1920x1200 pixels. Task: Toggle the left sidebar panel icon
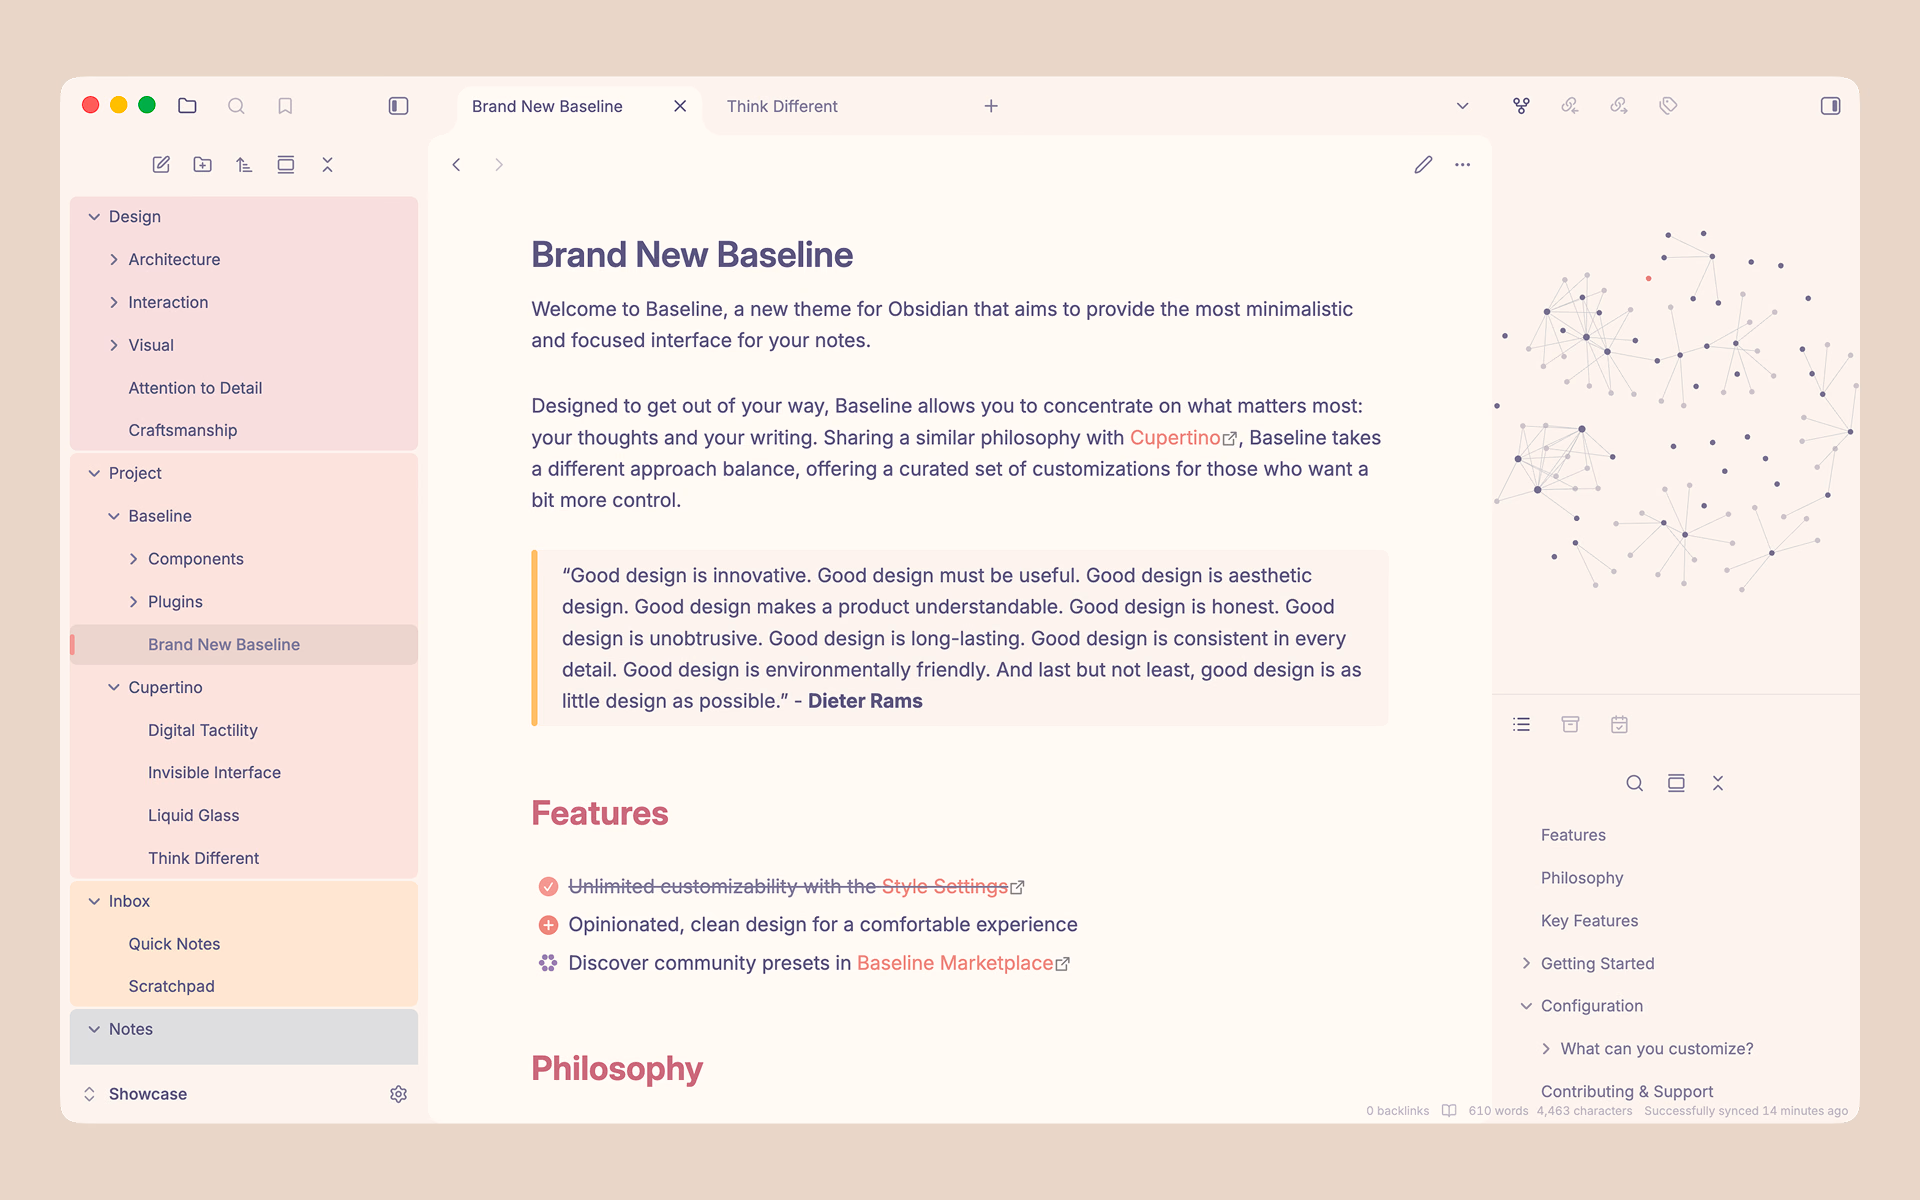click(x=398, y=106)
